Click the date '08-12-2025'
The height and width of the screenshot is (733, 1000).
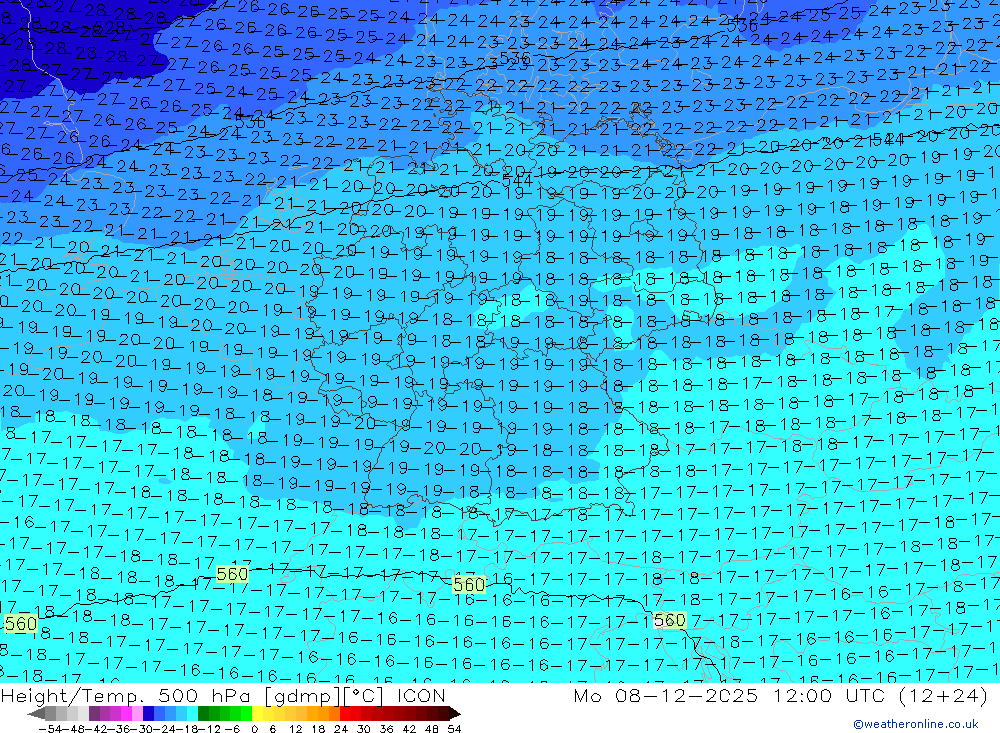point(686,696)
